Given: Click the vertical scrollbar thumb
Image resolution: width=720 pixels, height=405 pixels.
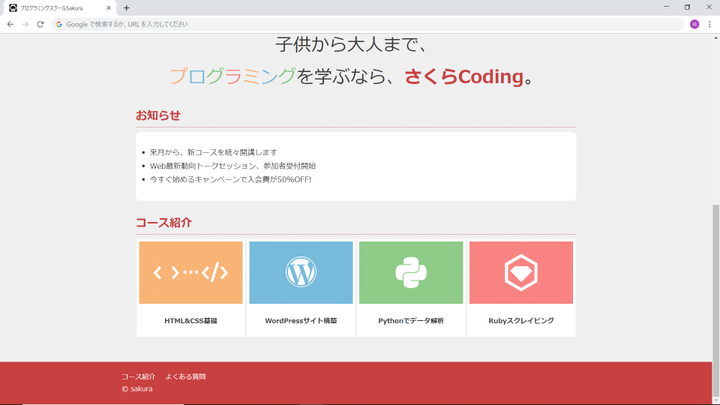Looking at the screenshot, I should [x=715, y=301].
